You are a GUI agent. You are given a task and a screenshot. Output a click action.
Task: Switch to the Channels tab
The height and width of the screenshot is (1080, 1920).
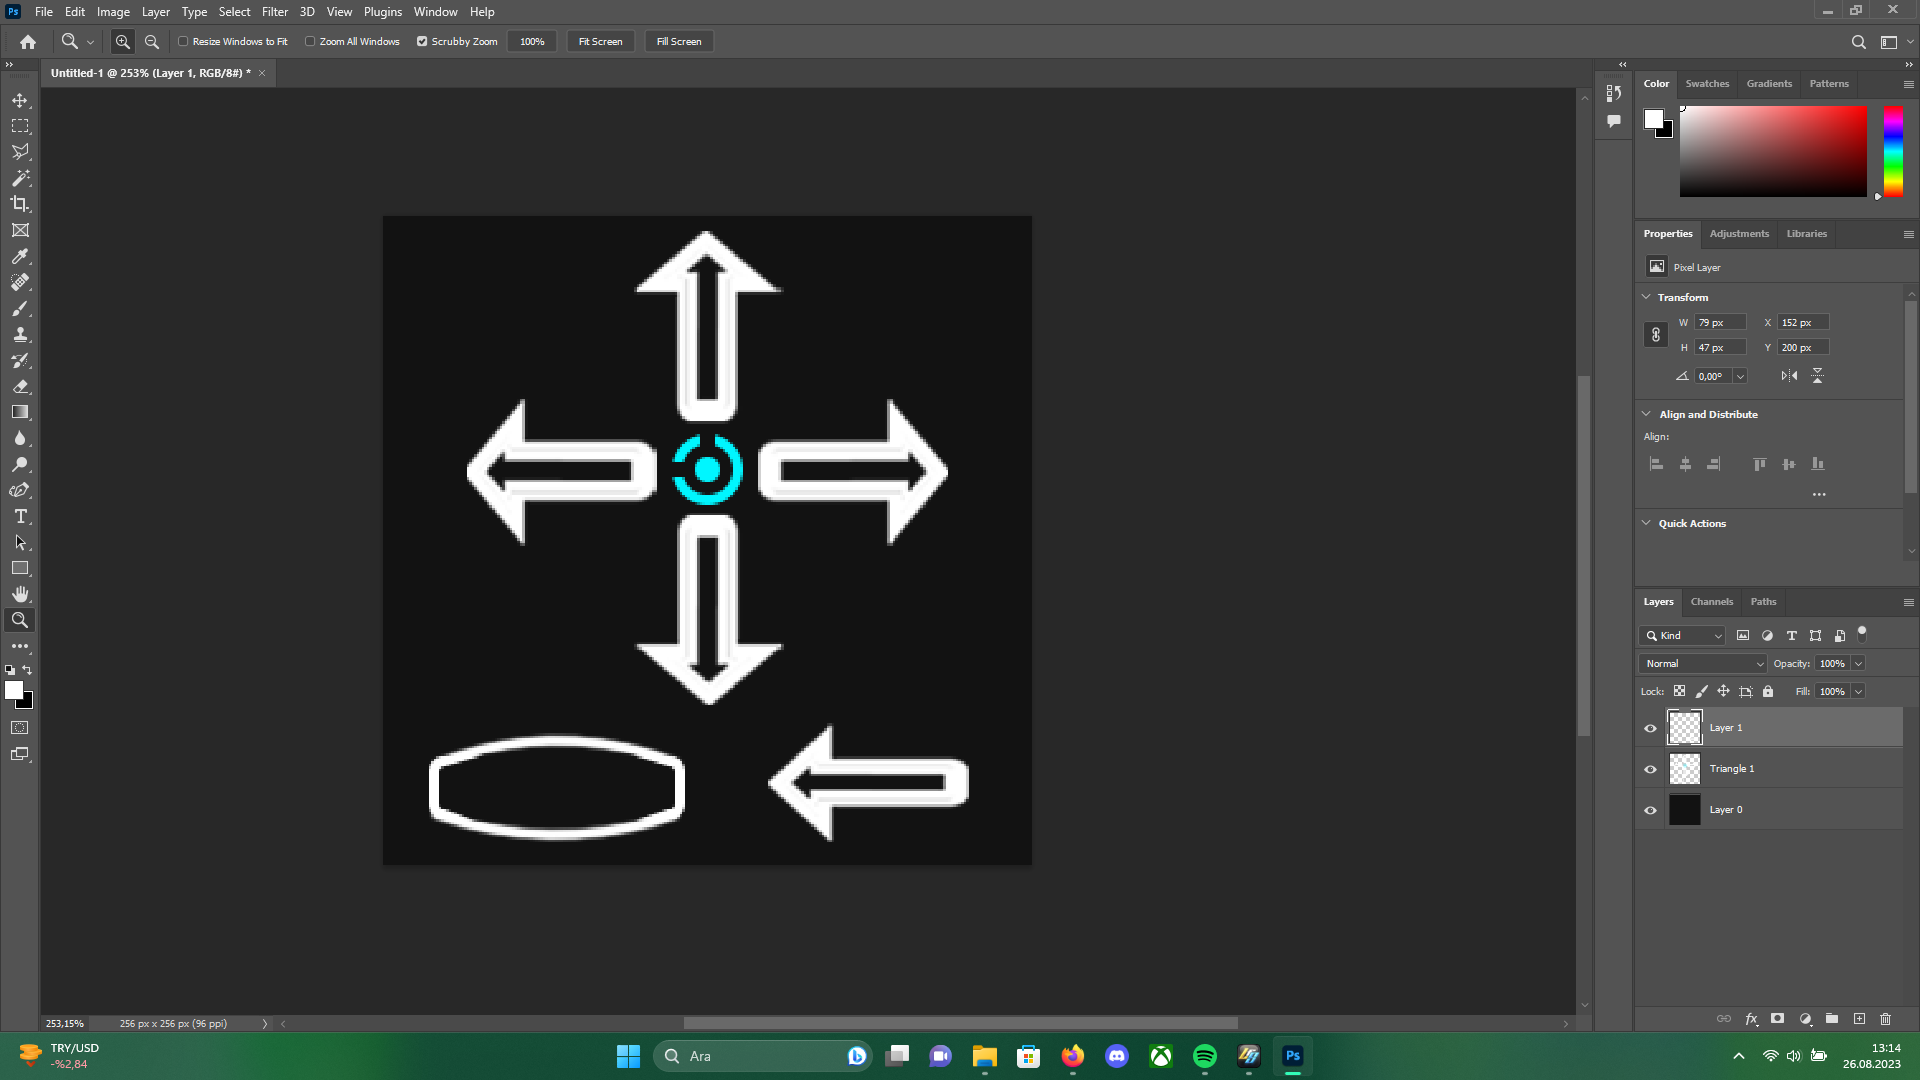(x=1711, y=601)
